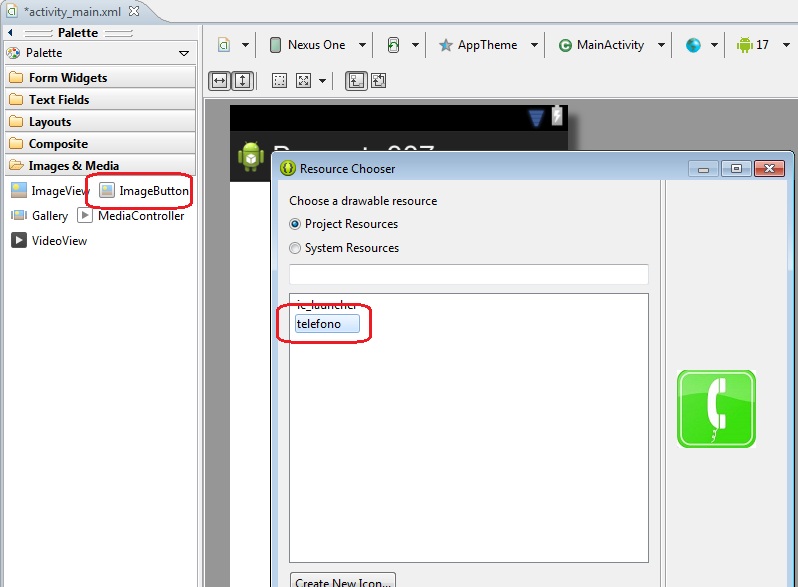798x587 pixels.
Task: Click the dotted-square margins icon
Action: coord(279,80)
